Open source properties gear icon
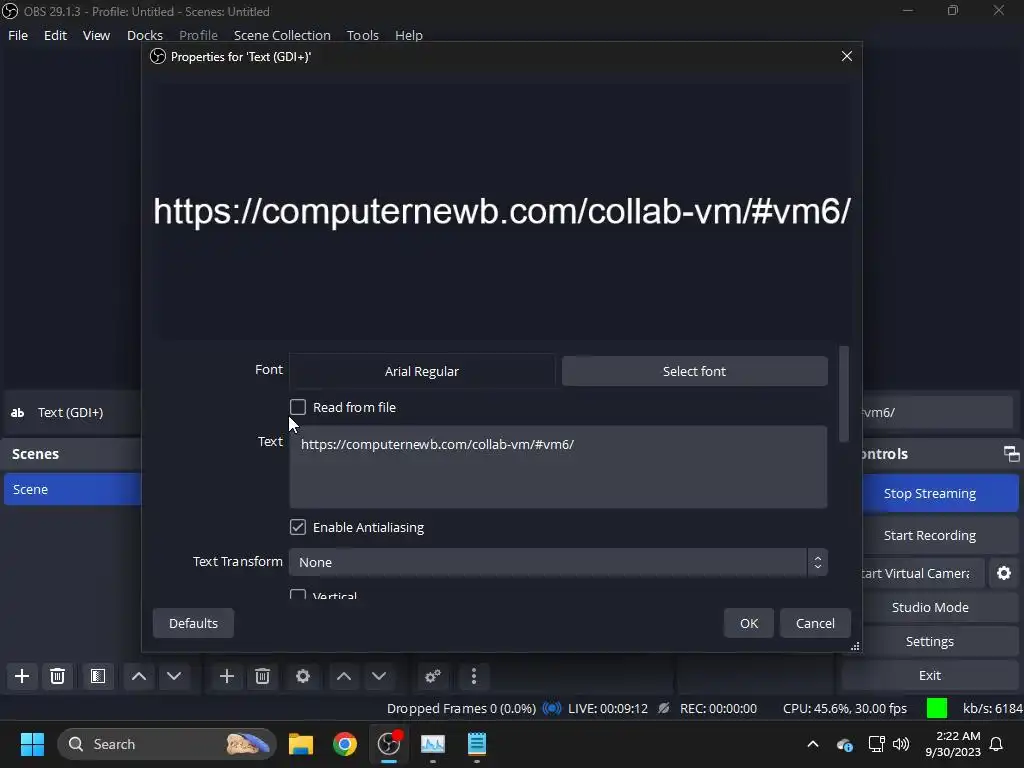Screen dimensions: 1024x768 point(302,676)
